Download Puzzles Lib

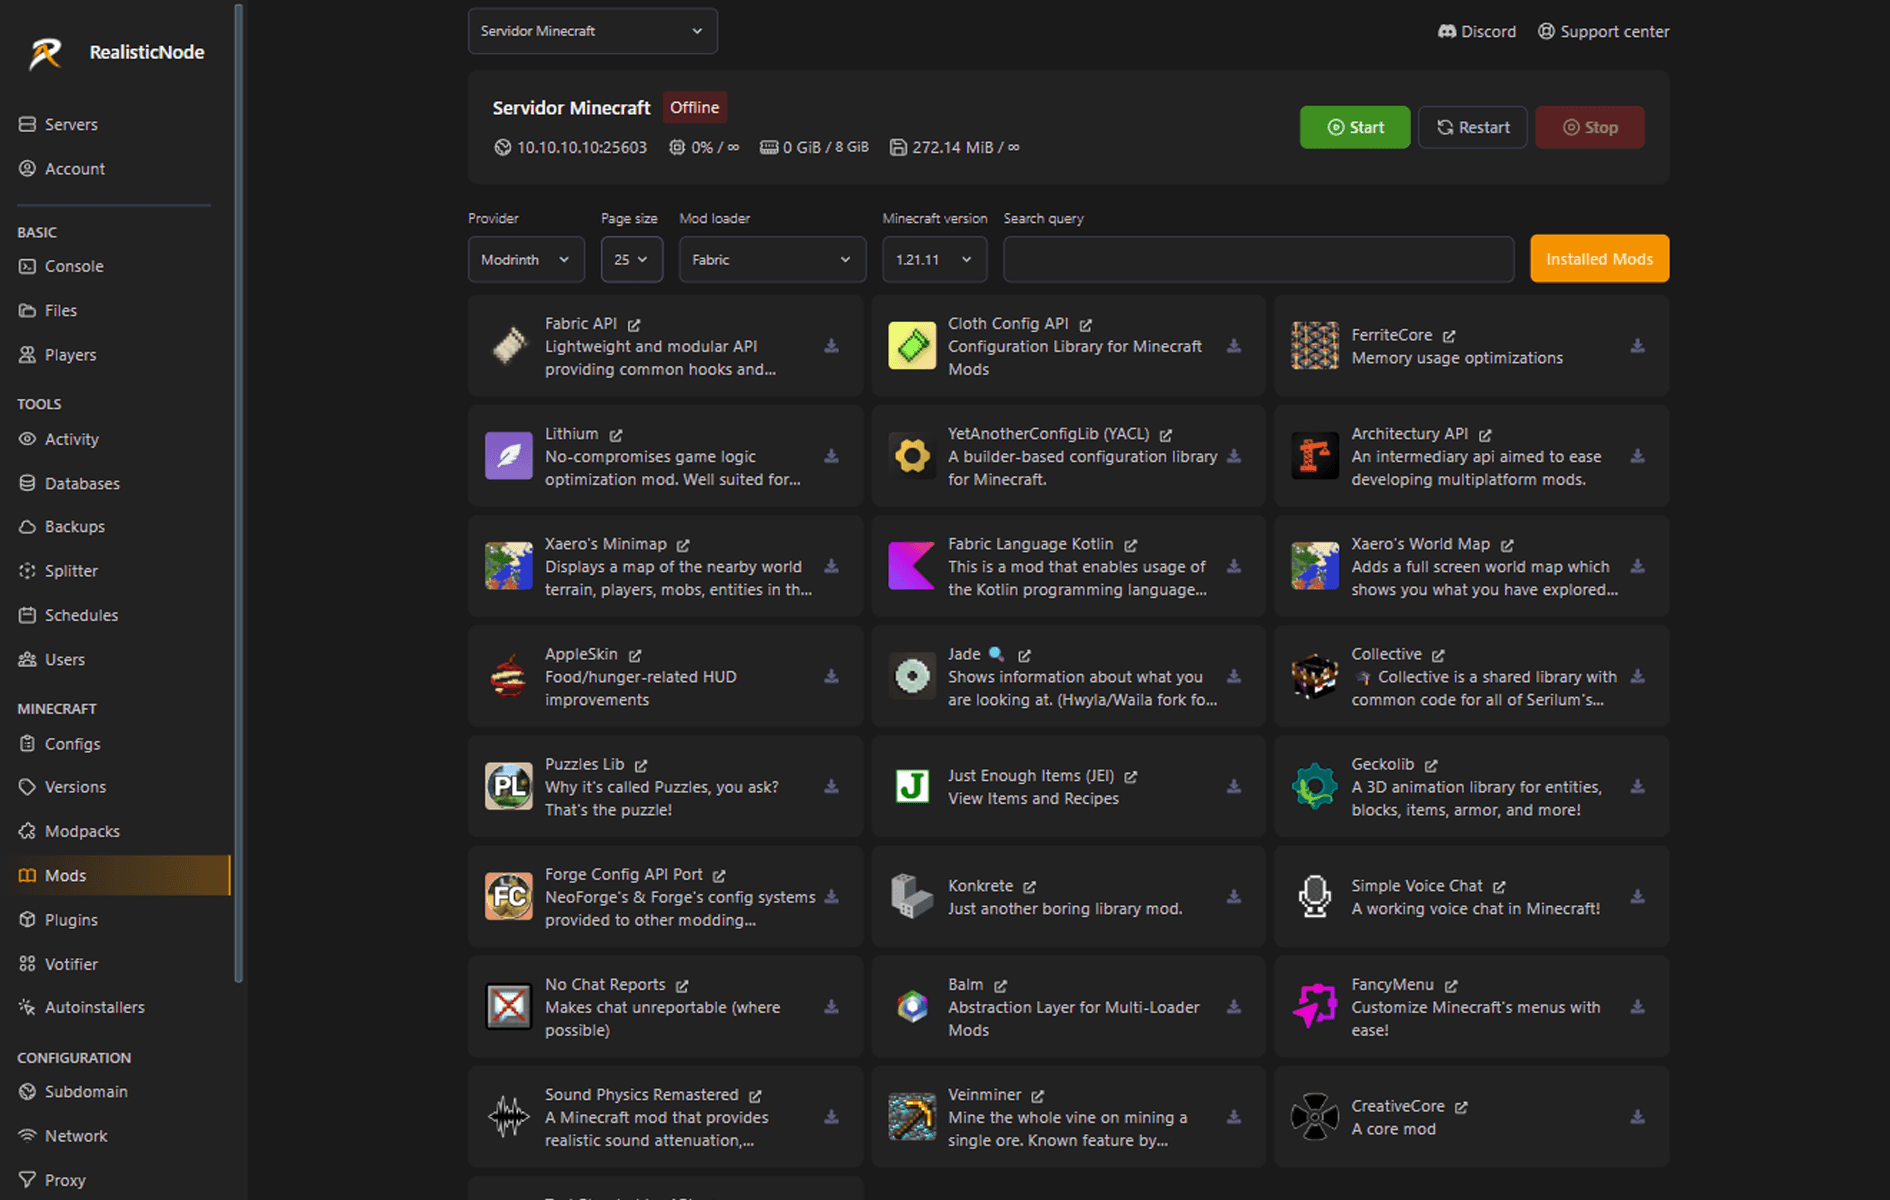point(831,787)
